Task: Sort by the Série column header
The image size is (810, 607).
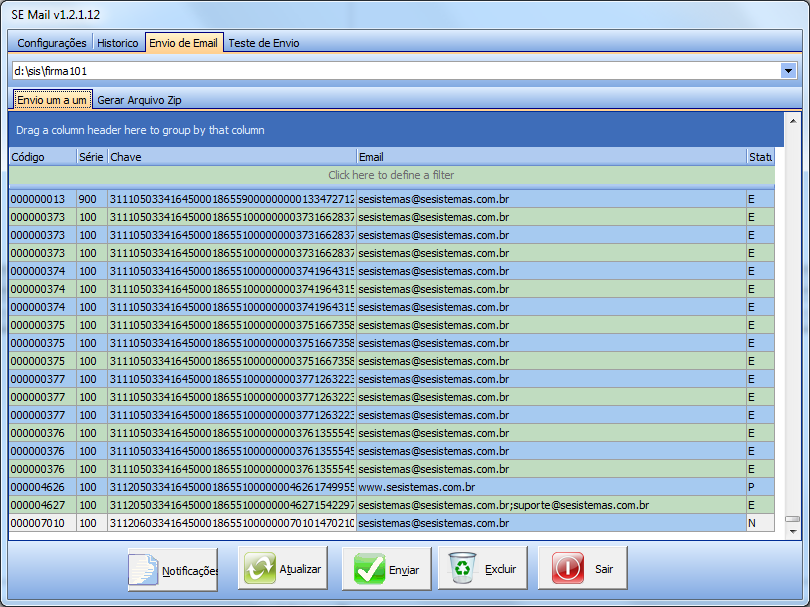Action: pyautogui.click(x=91, y=157)
